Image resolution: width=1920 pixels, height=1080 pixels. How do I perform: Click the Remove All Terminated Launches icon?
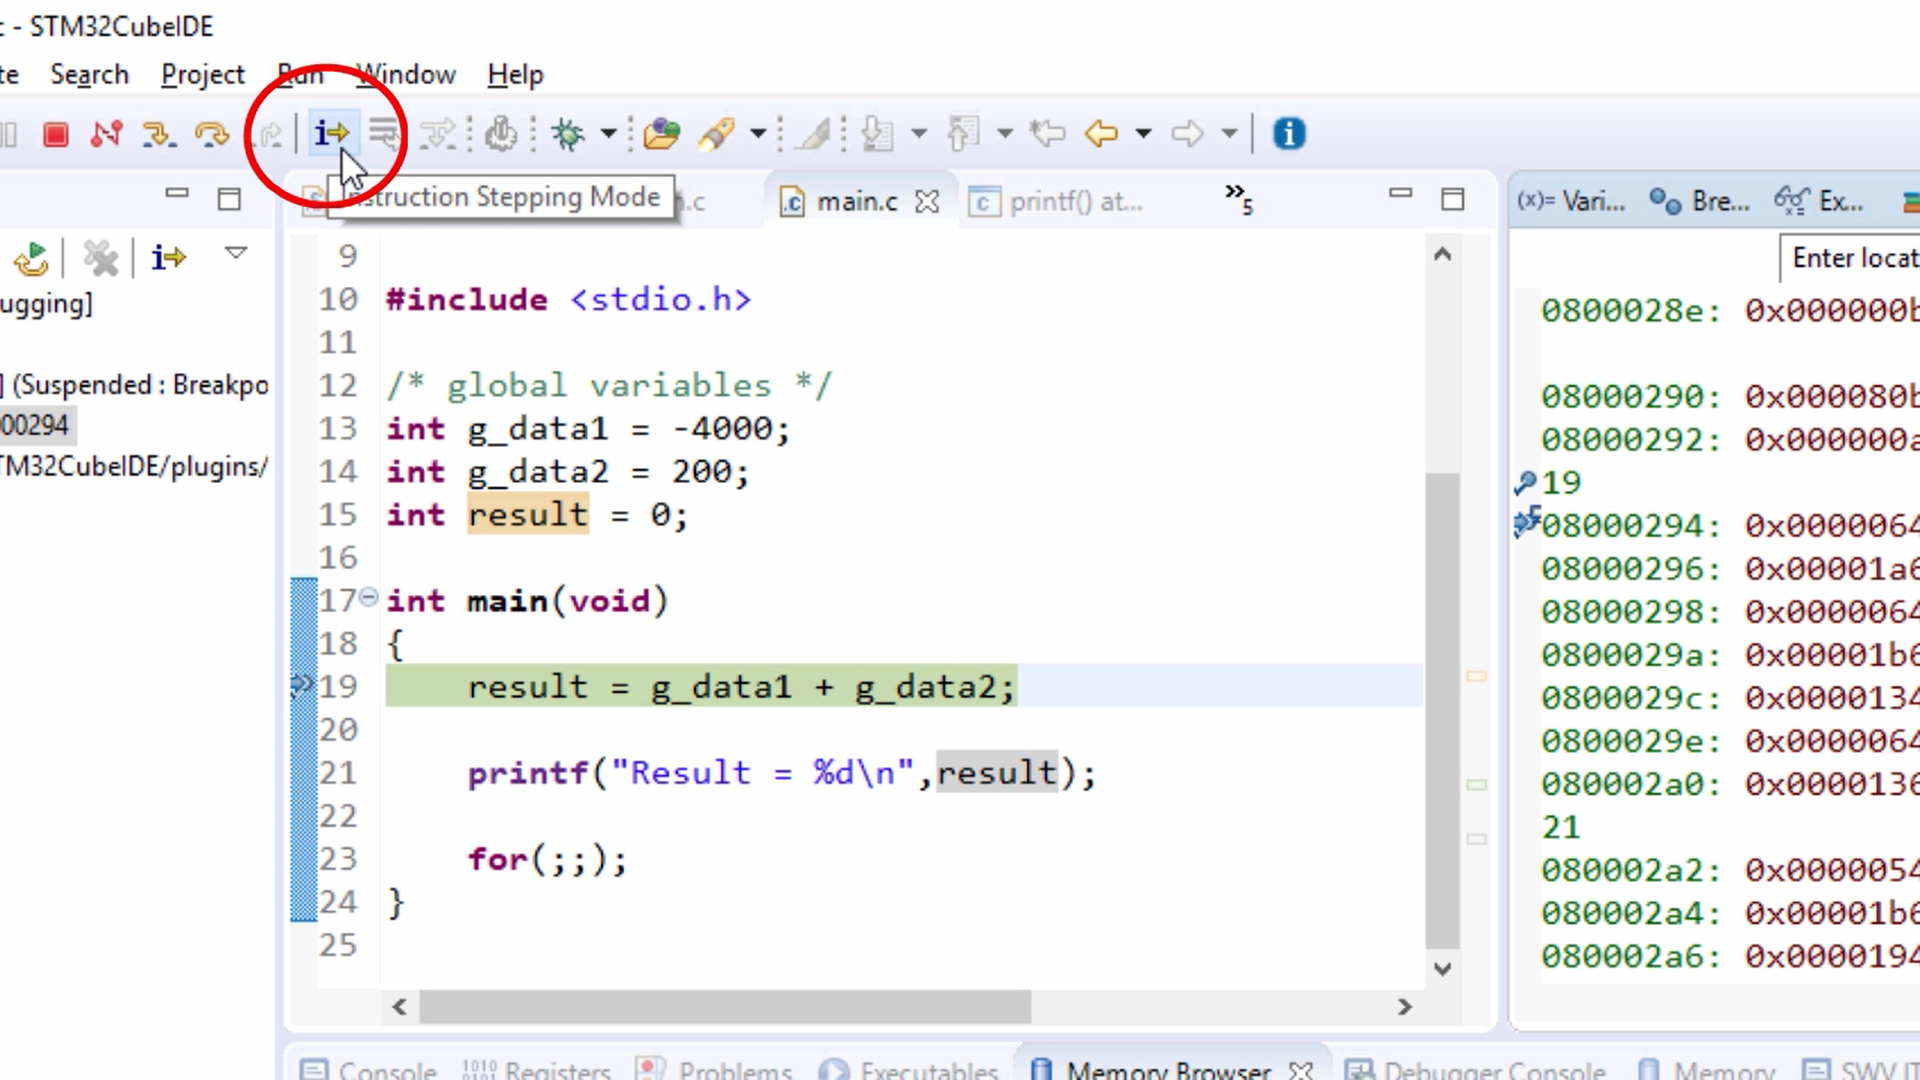[x=100, y=259]
